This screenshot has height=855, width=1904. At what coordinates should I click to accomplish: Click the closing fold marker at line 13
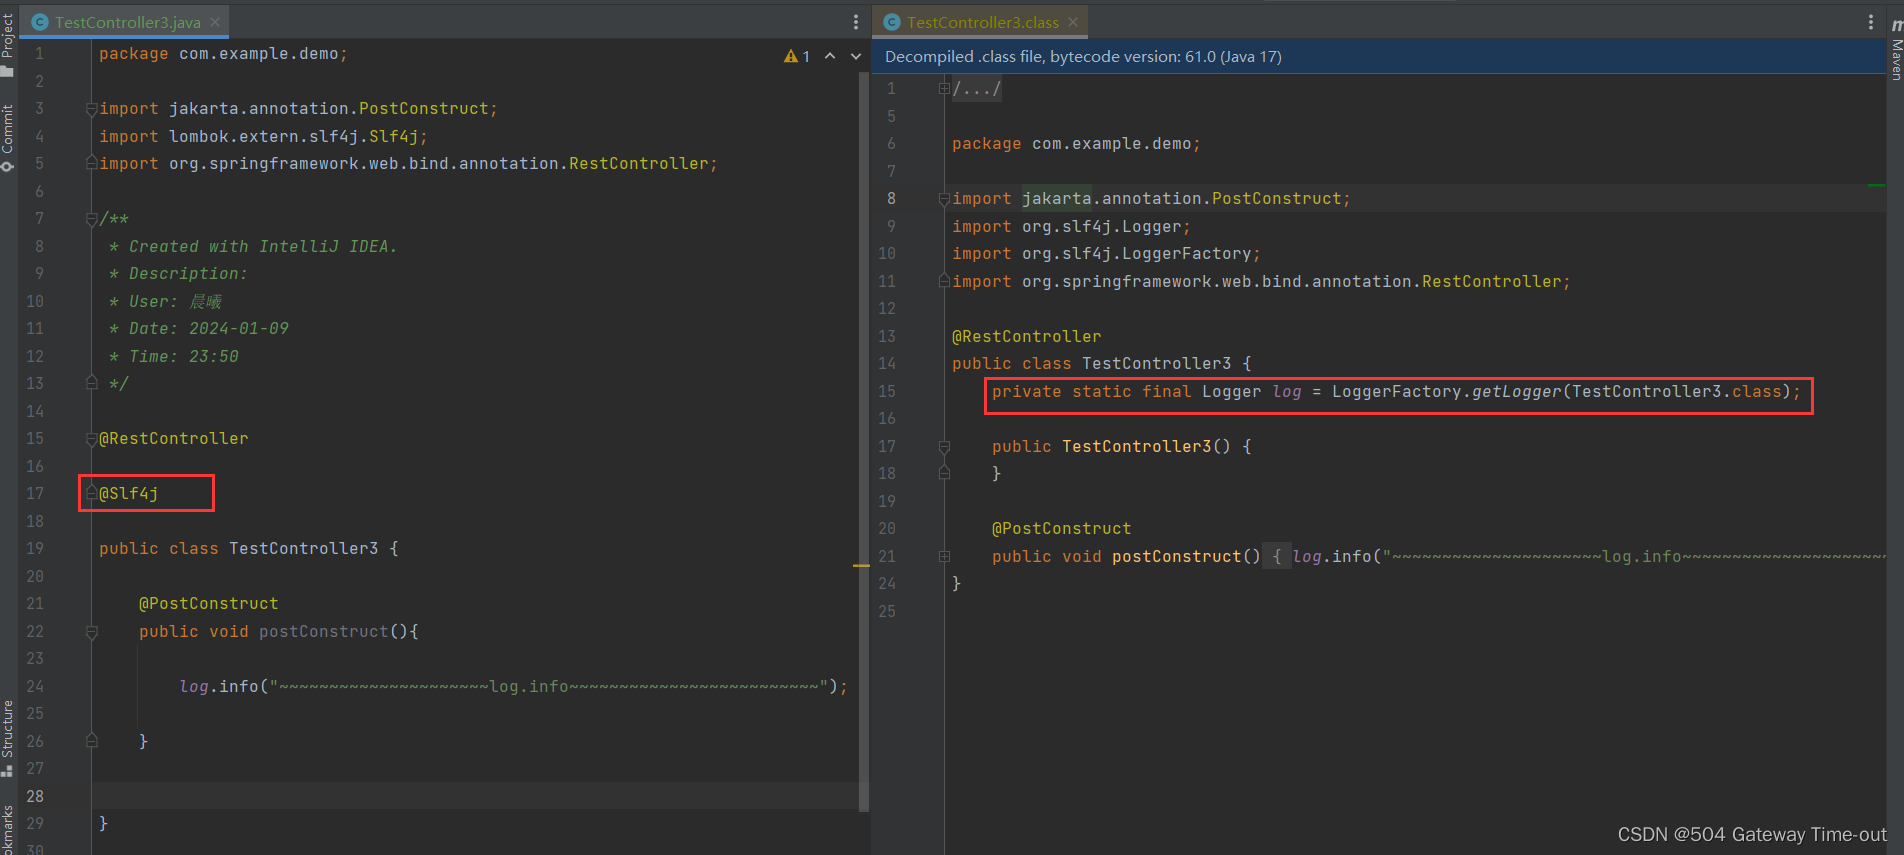click(x=91, y=382)
